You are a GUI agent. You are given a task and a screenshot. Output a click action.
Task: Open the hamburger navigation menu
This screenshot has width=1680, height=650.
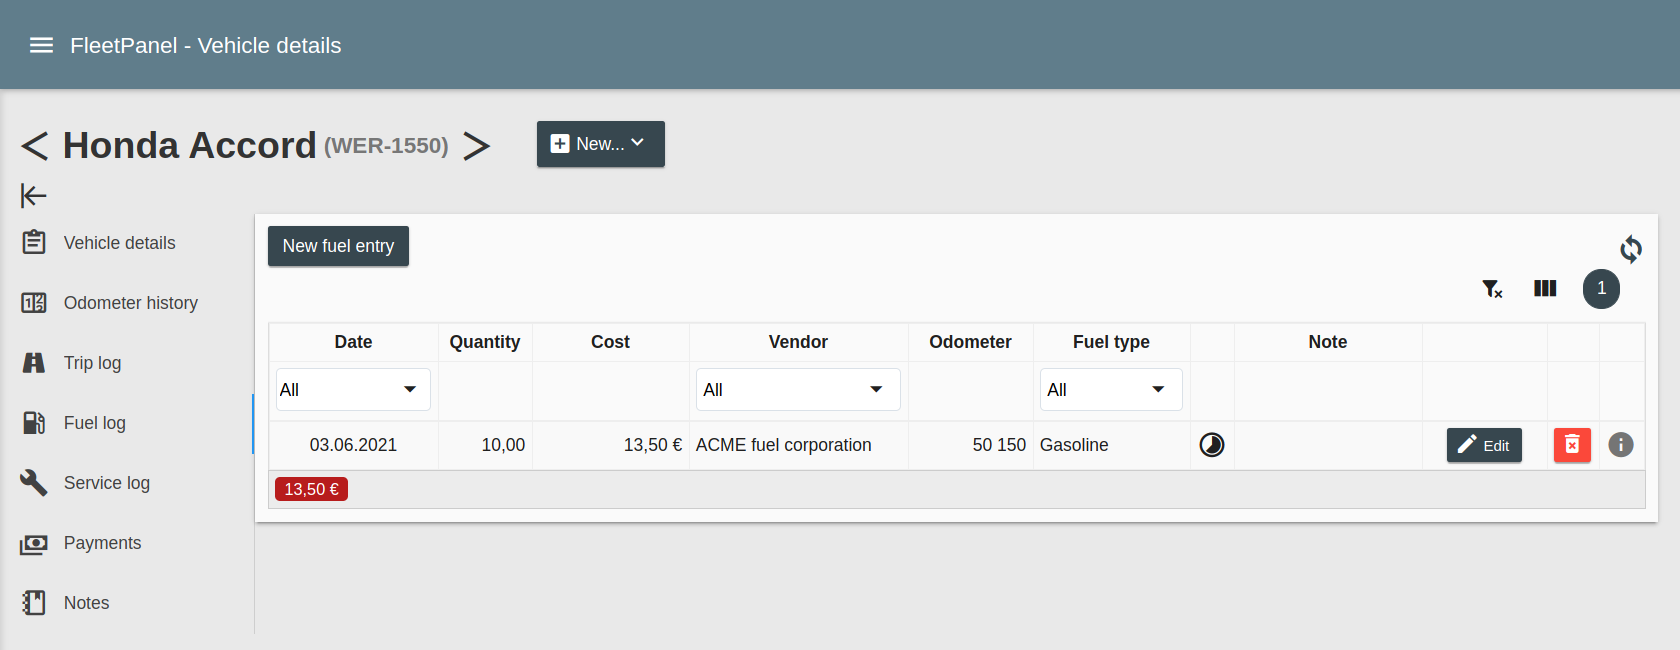coord(41,45)
